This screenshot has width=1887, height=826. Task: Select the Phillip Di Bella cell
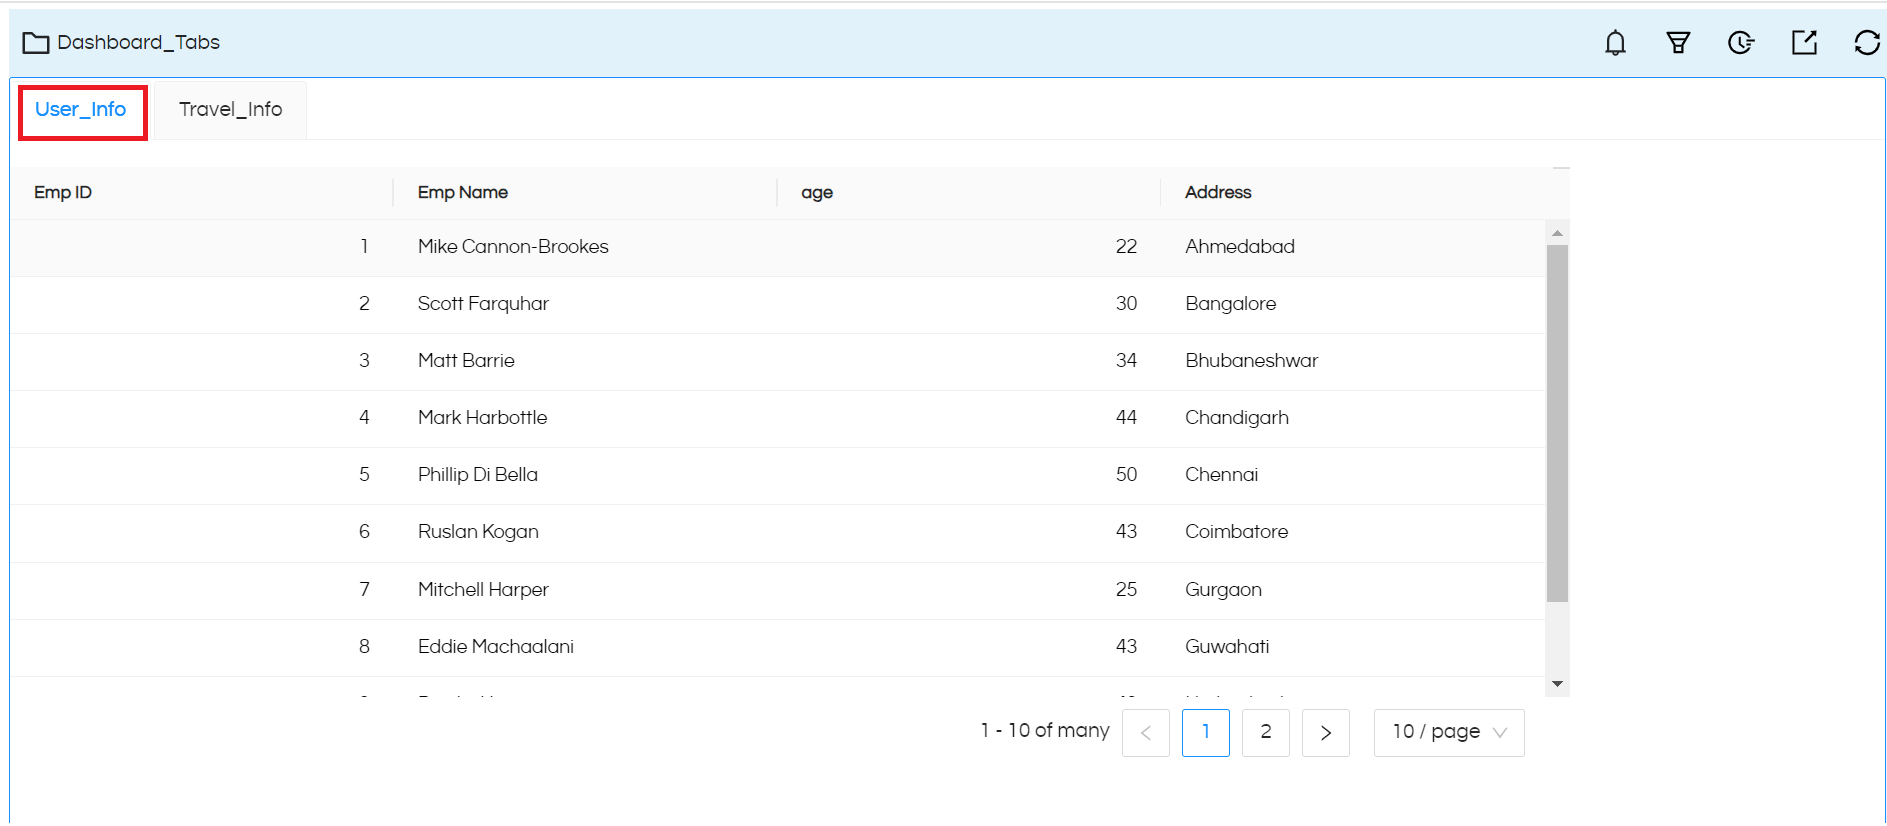coord(585,475)
